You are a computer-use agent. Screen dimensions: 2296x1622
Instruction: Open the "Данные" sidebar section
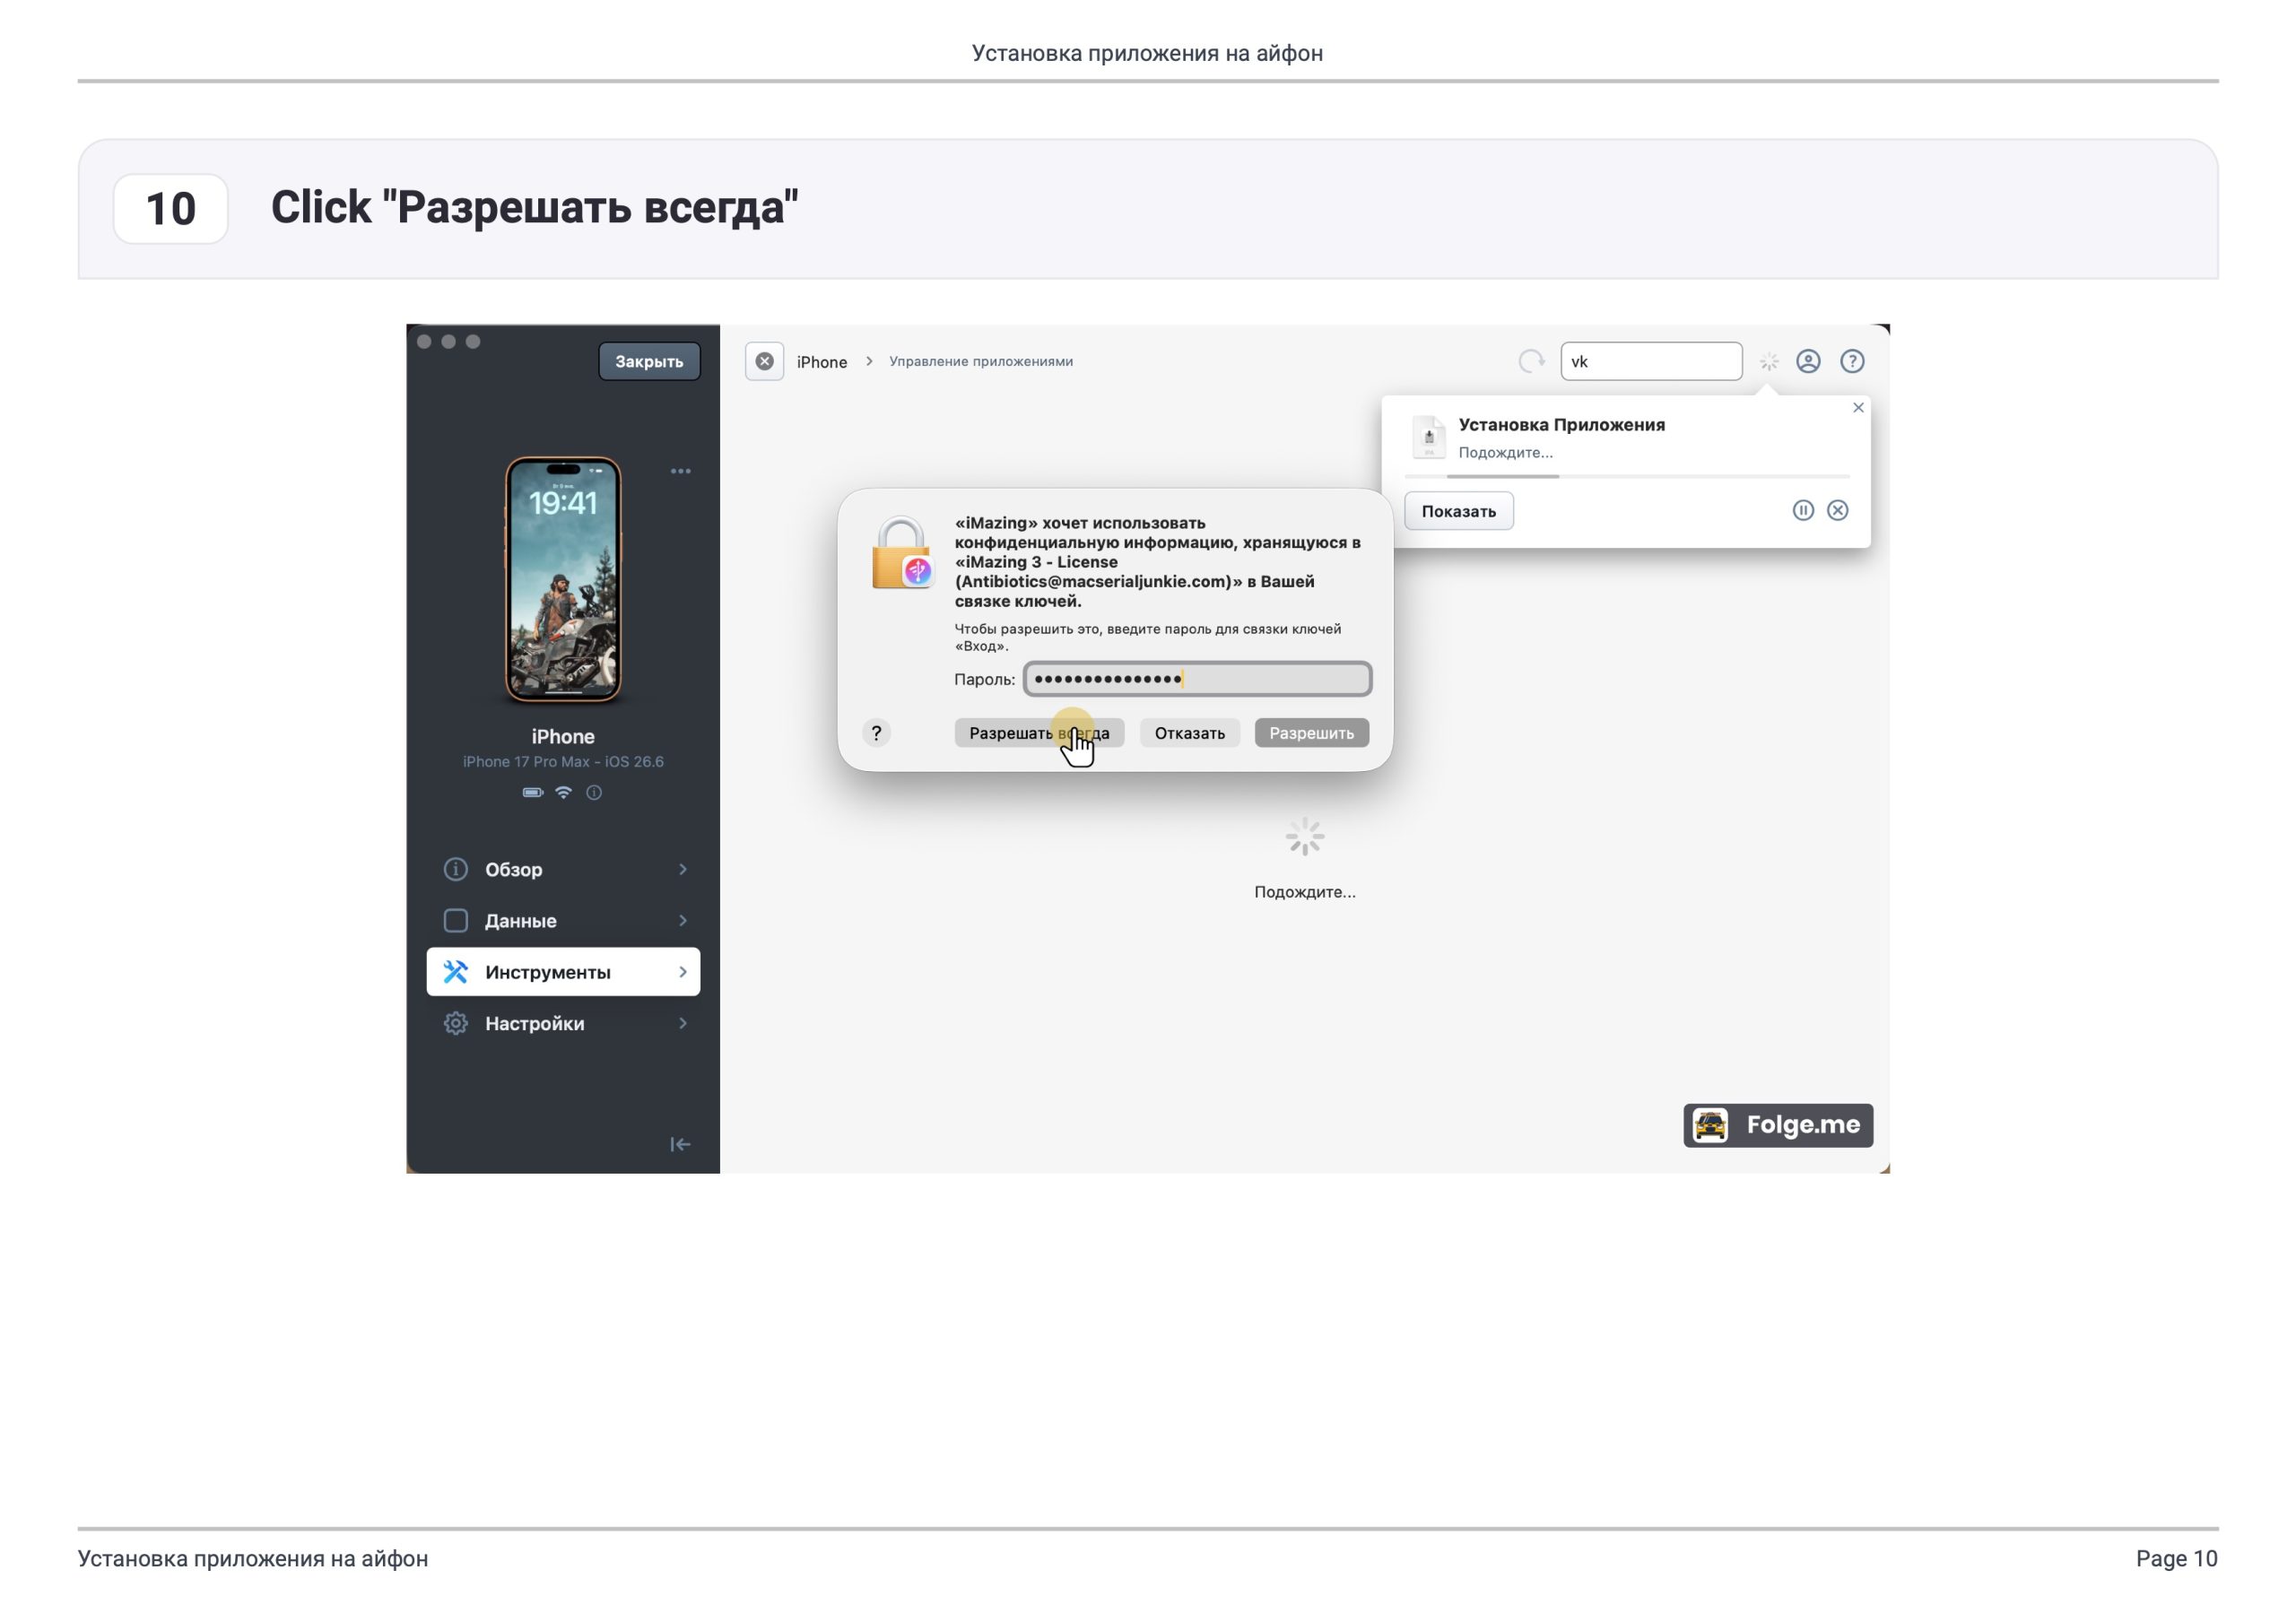[563, 920]
